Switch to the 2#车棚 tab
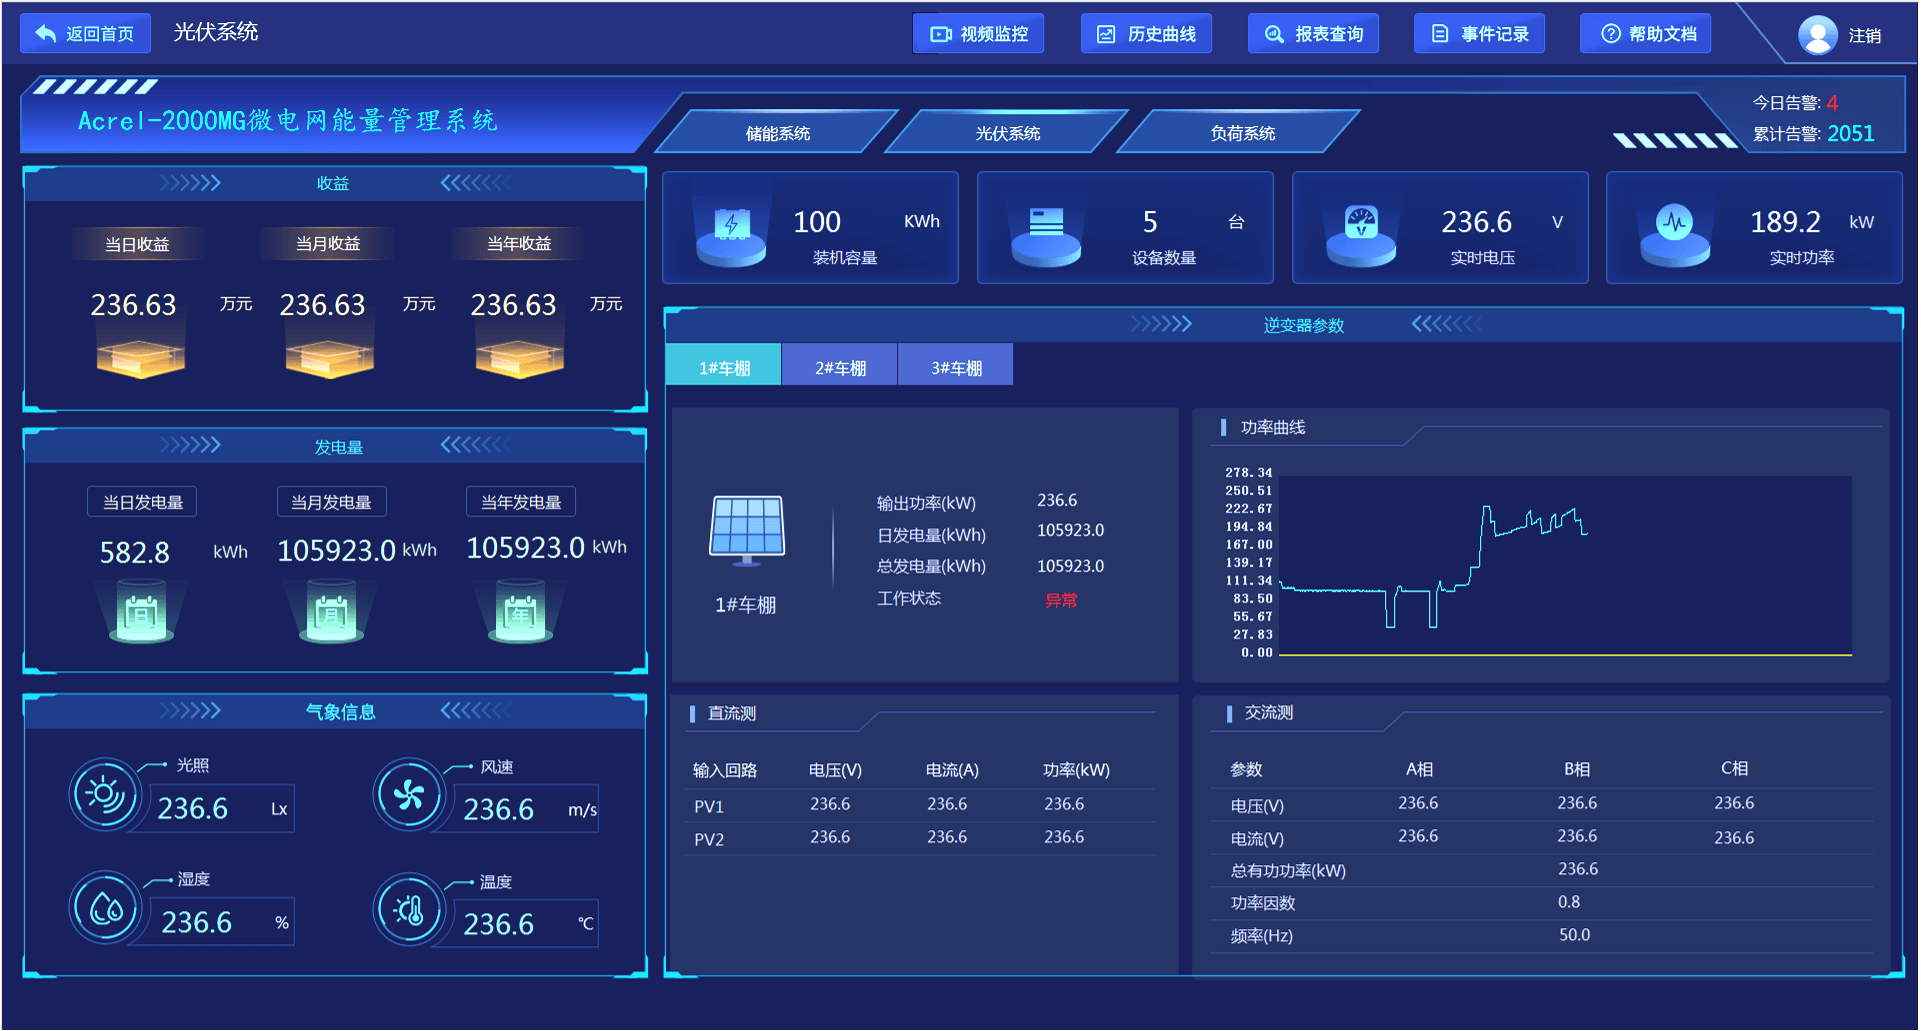 pos(840,367)
